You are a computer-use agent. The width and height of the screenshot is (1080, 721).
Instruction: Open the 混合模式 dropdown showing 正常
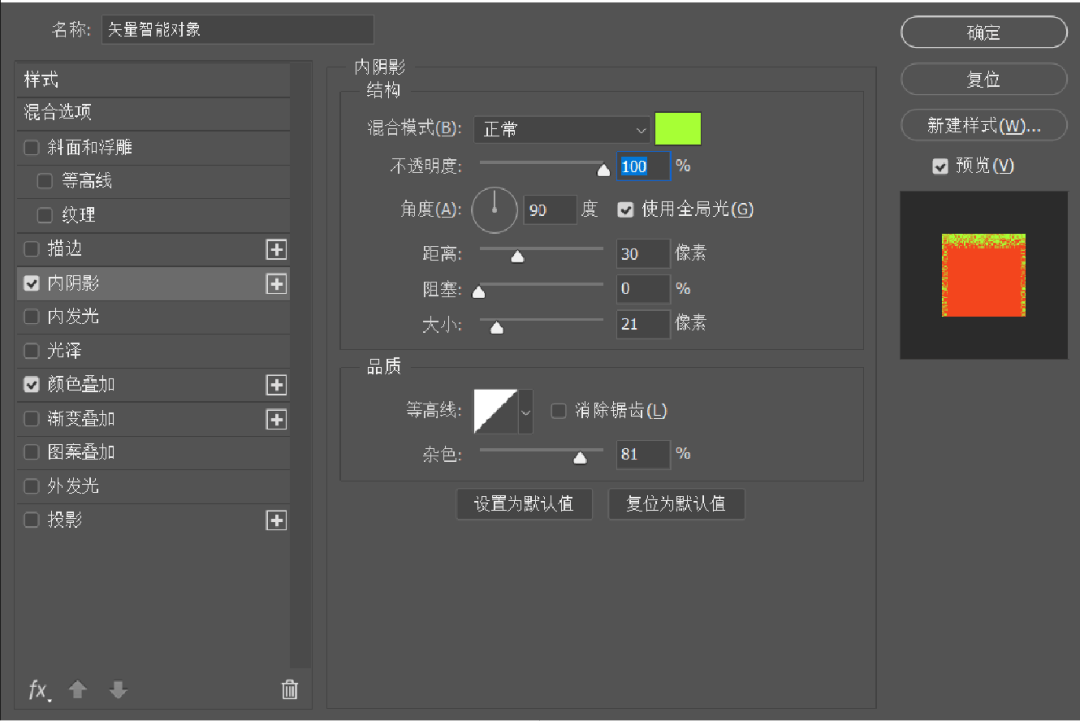pos(563,130)
